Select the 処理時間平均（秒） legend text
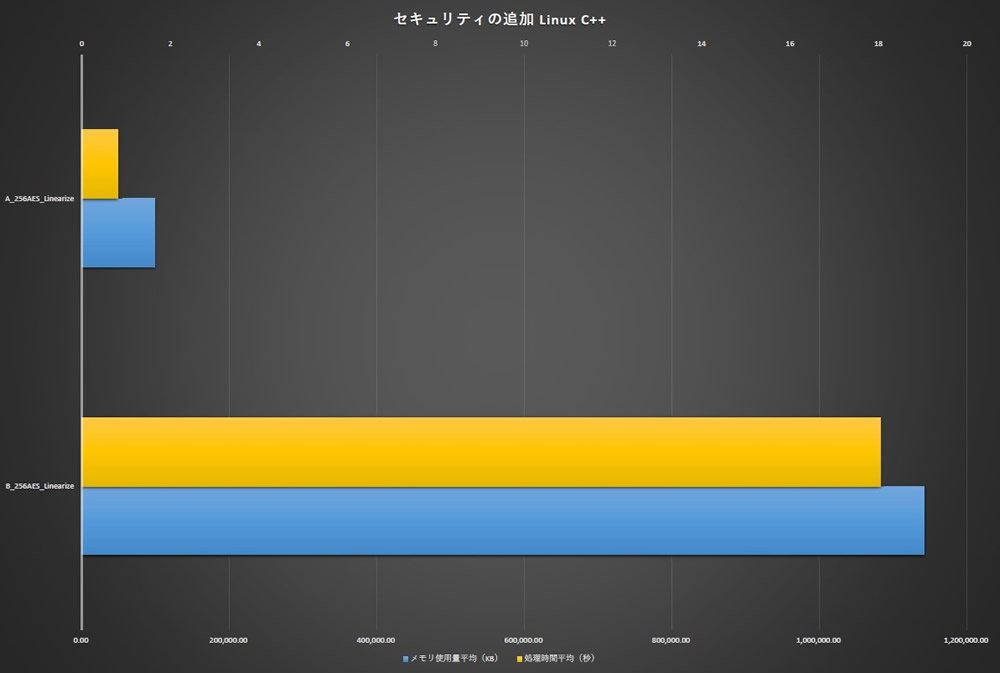The height and width of the screenshot is (673, 1000). 559,659
